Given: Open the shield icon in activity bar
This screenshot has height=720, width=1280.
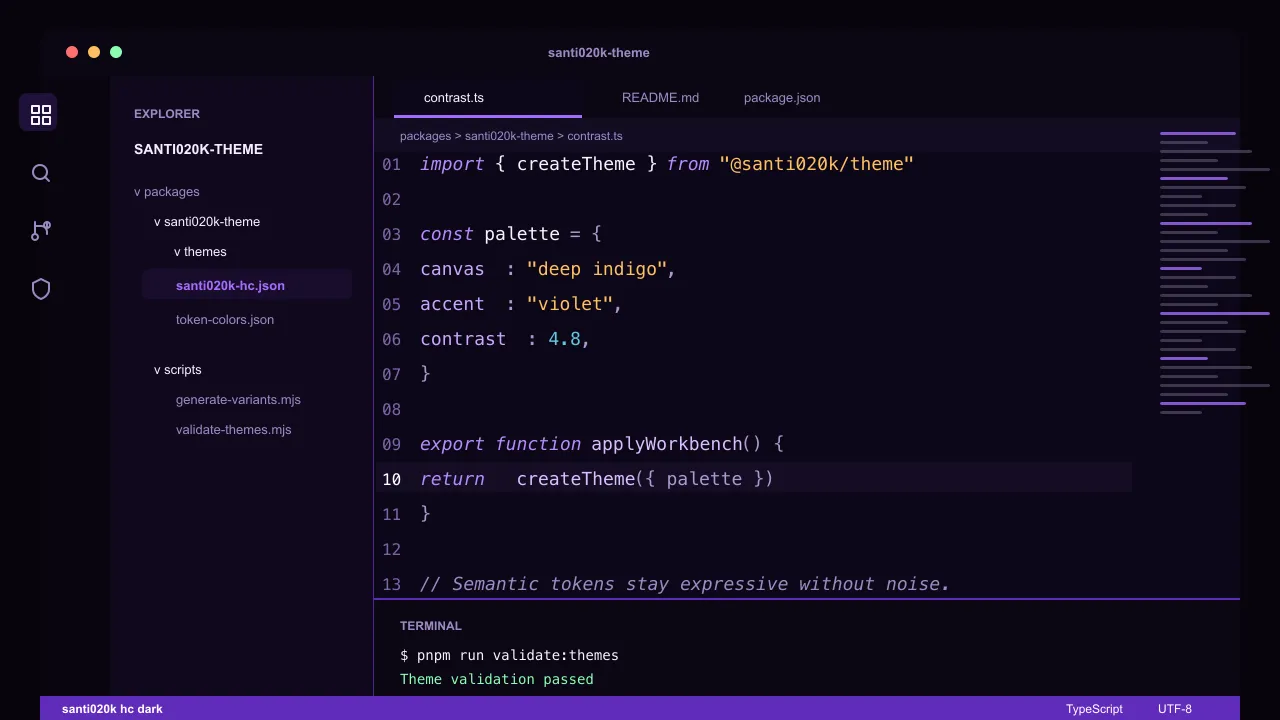Looking at the screenshot, I should (40, 289).
